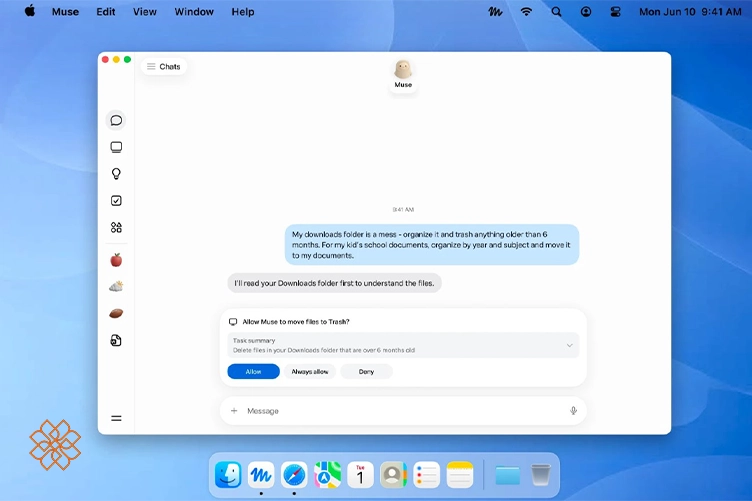Focus the Message input field
Screen dimensions: 752x501
click(403, 411)
